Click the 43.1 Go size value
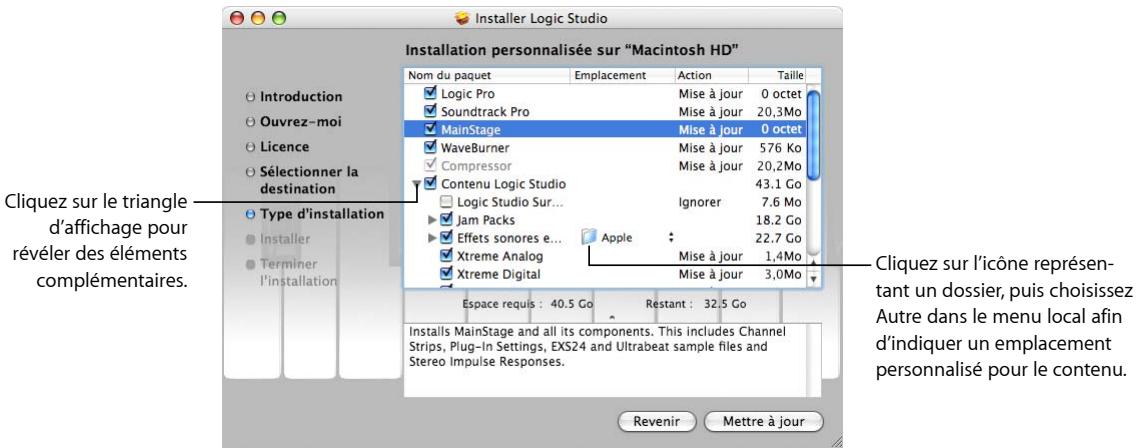This screenshot has height=448, width=1137. (778, 184)
